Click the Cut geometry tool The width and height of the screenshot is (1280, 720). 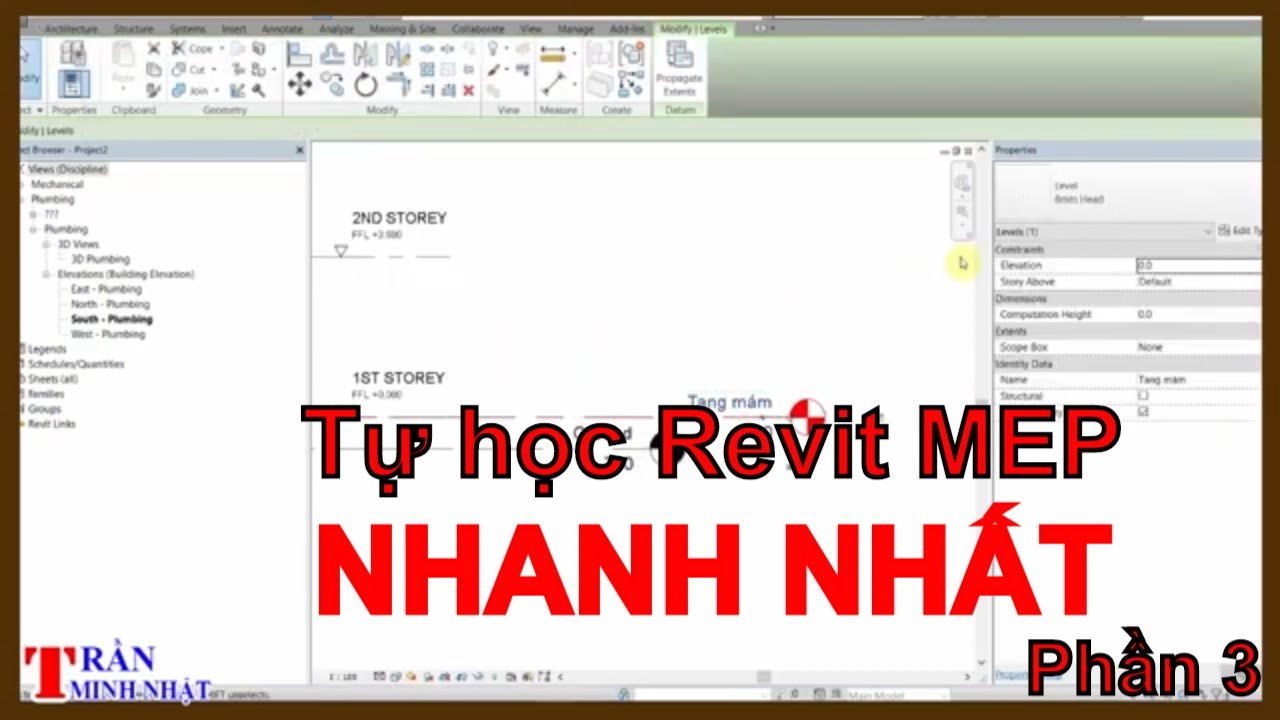tap(189, 69)
